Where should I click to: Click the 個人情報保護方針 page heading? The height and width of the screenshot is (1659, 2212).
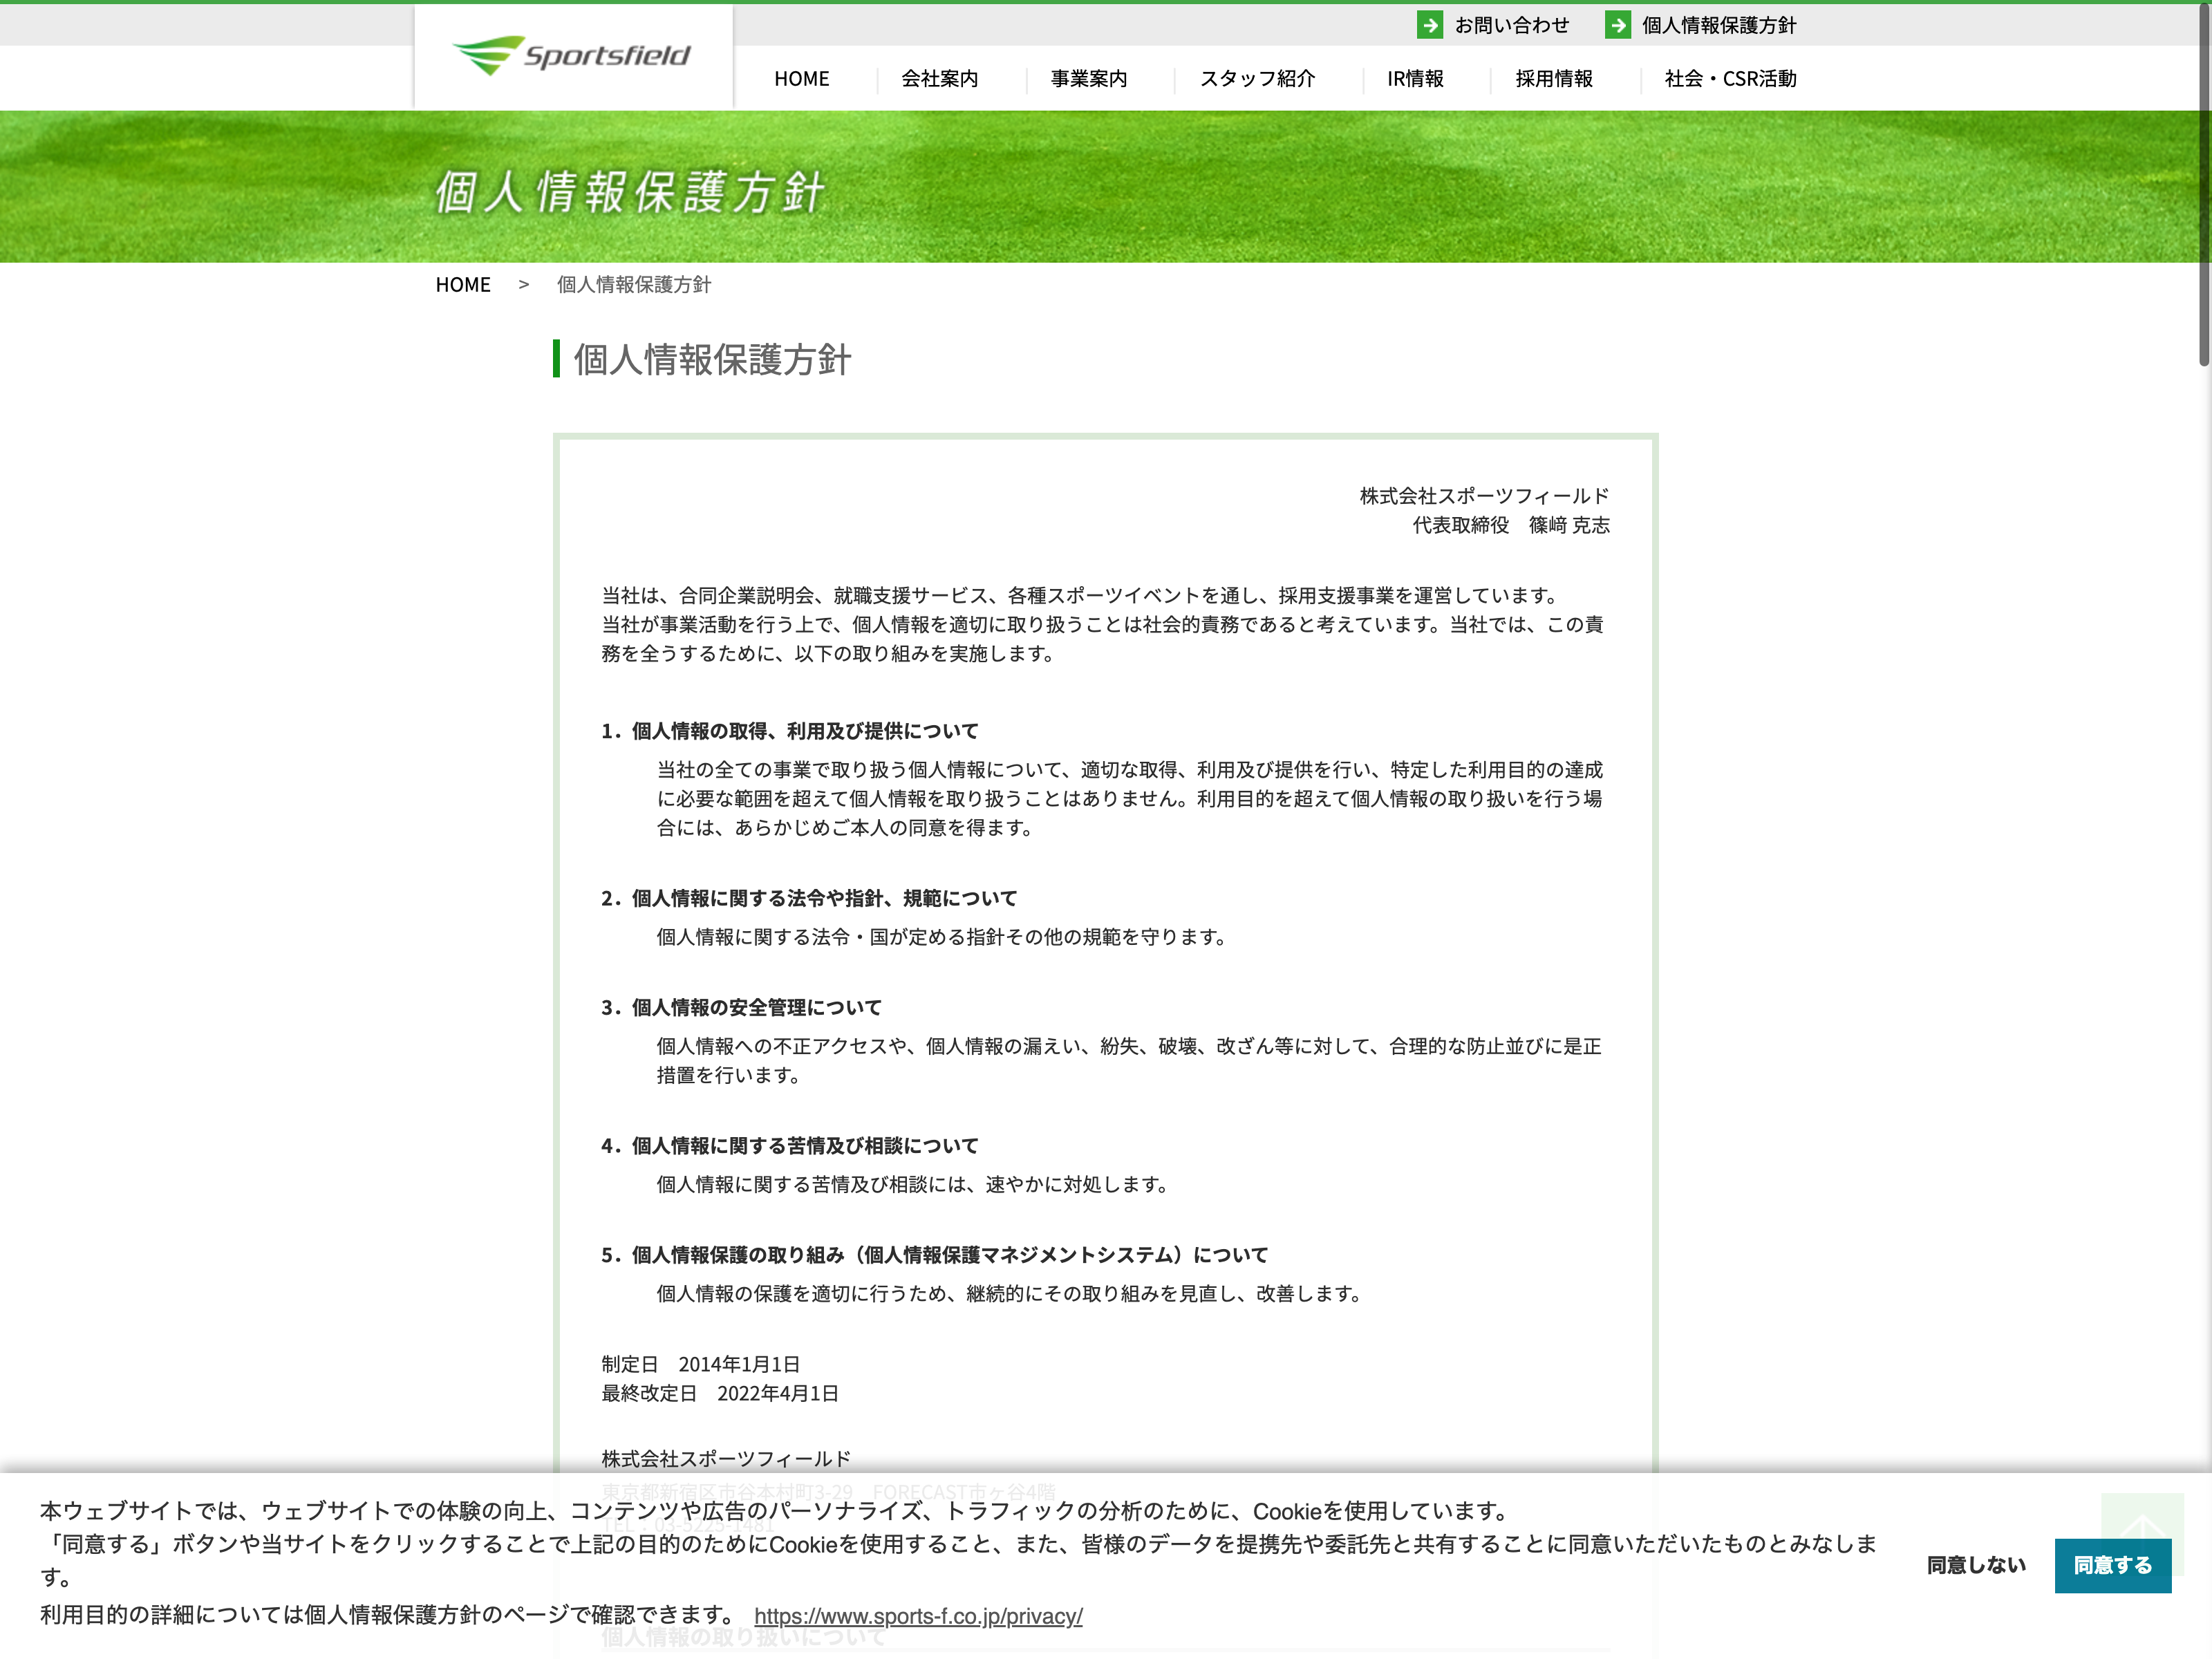[711, 360]
